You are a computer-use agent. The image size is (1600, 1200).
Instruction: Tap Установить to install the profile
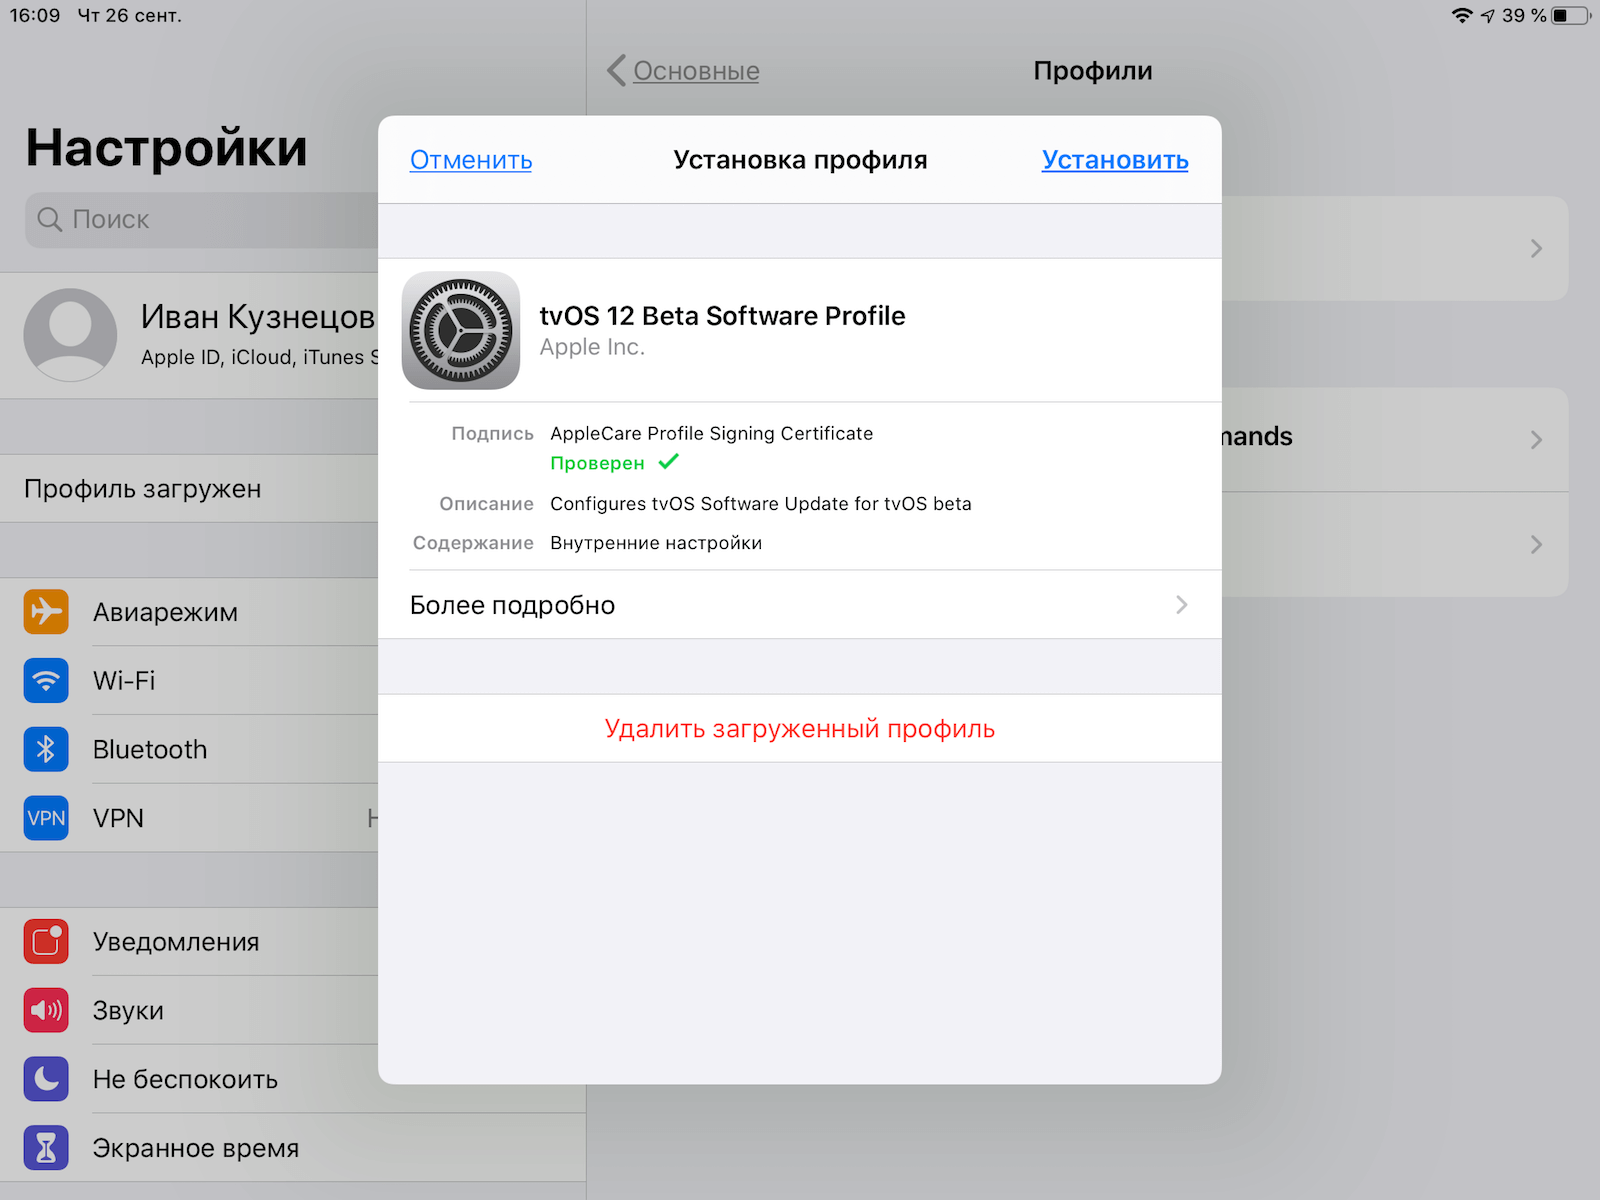coord(1115,160)
